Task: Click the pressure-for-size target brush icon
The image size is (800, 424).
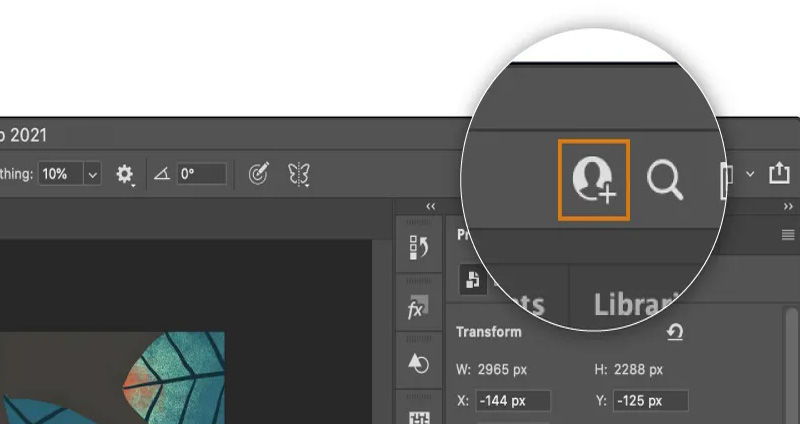Action: coord(258,174)
